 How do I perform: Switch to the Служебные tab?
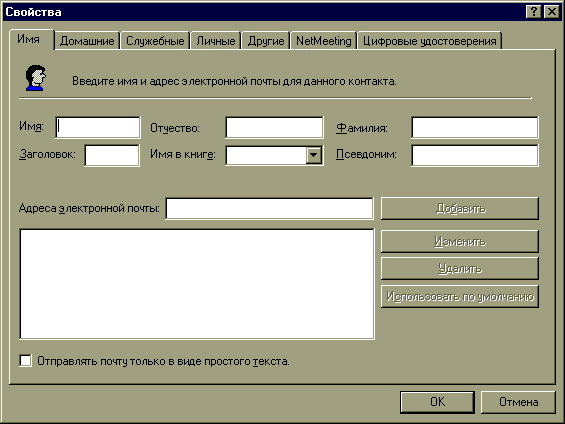155,41
